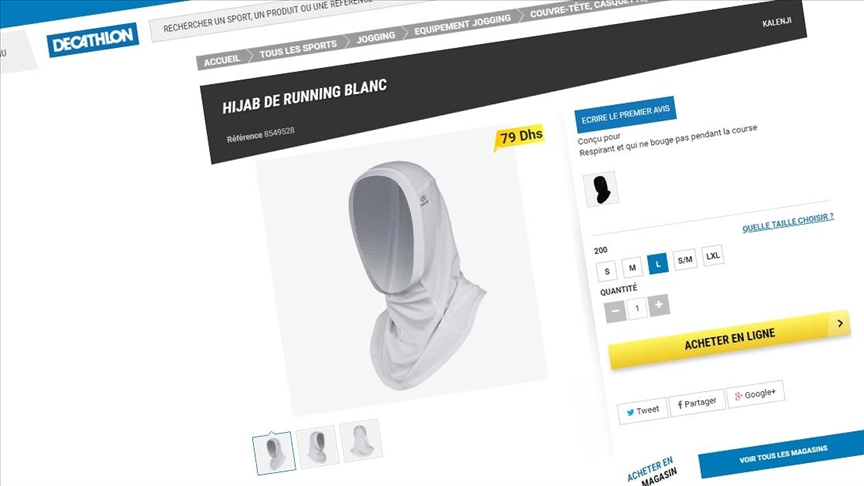
Task: Choose size M
Action: point(633,268)
